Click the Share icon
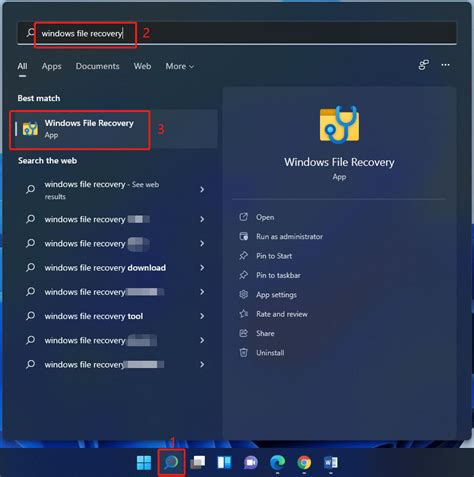The height and width of the screenshot is (477, 474). [x=244, y=333]
